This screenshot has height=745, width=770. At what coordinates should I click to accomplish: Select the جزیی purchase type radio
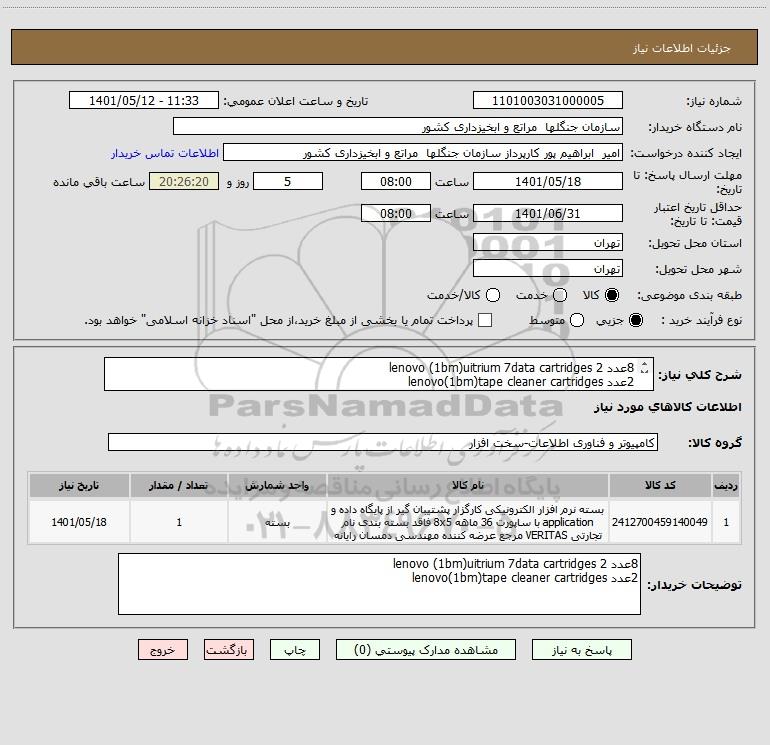point(635,320)
